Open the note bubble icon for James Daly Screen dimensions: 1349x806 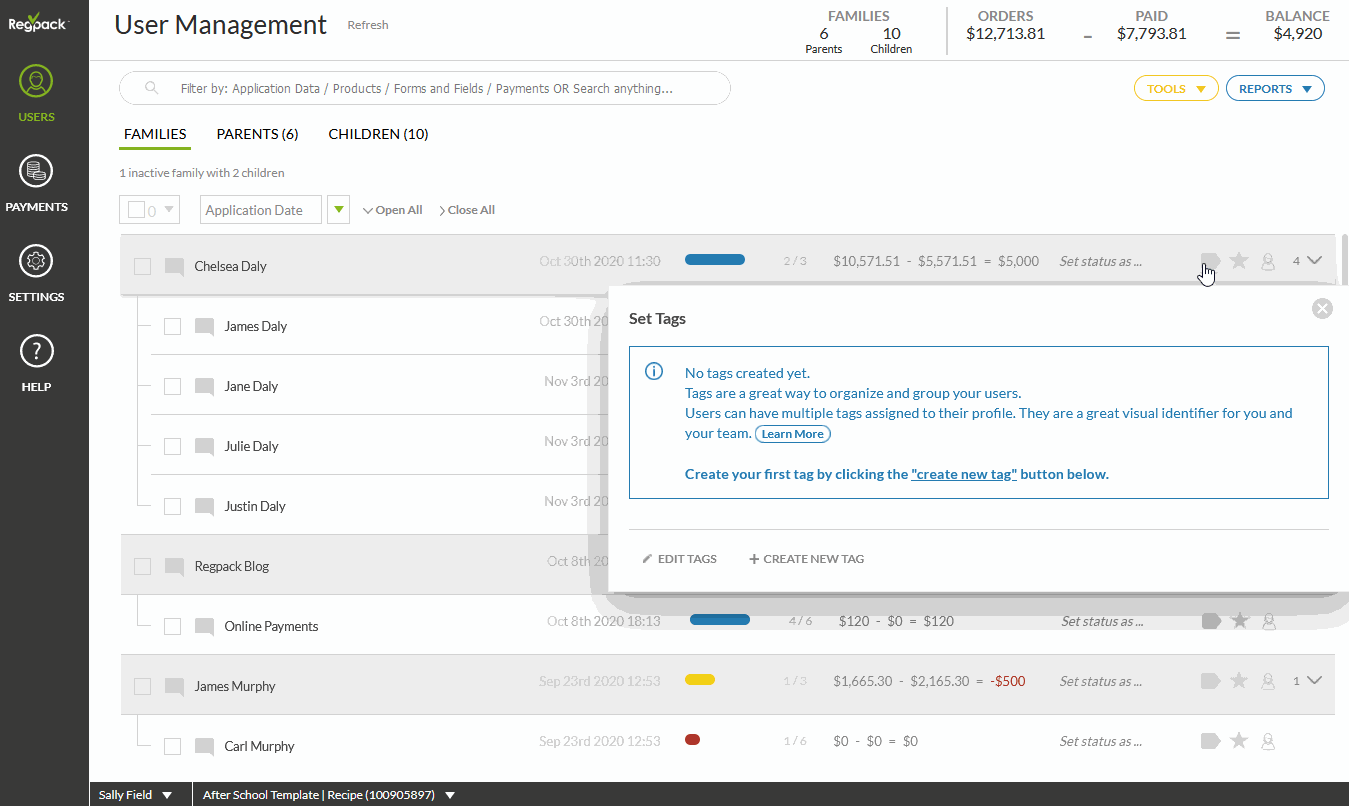click(x=205, y=327)
